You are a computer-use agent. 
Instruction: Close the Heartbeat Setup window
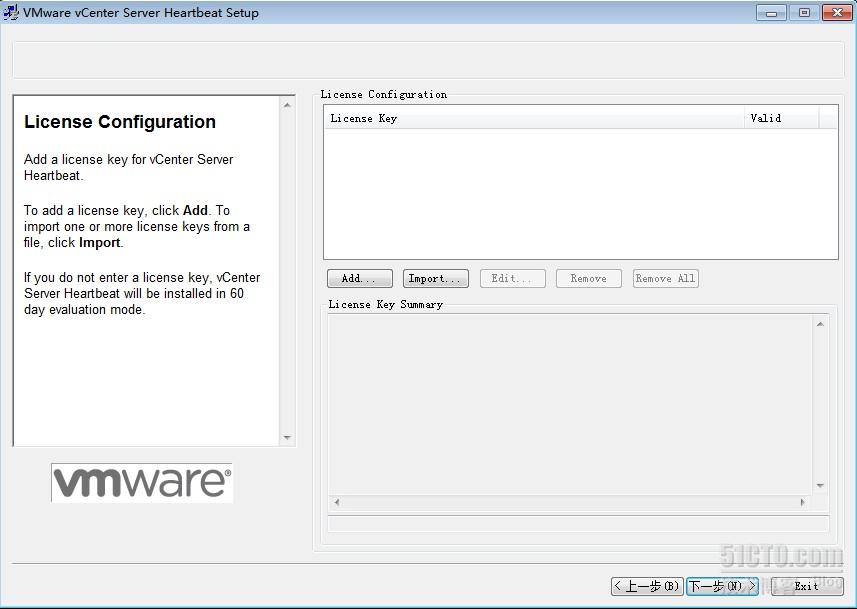coord(837,13)
